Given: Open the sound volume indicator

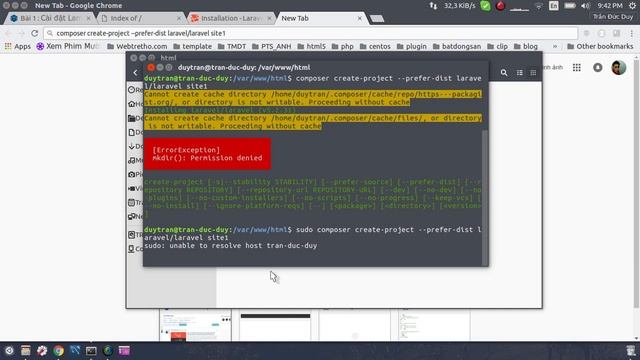Looking at the screenshot, I should (x=585, y=6).
